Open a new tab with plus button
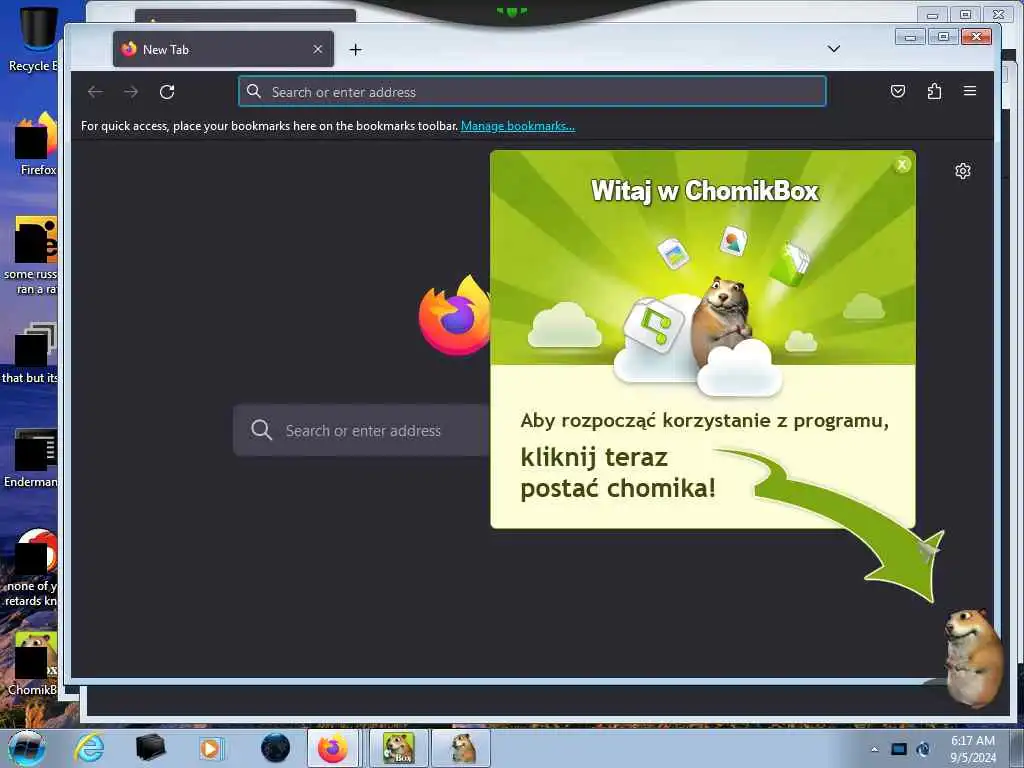 pyautogui.click(x=355, y=50)
